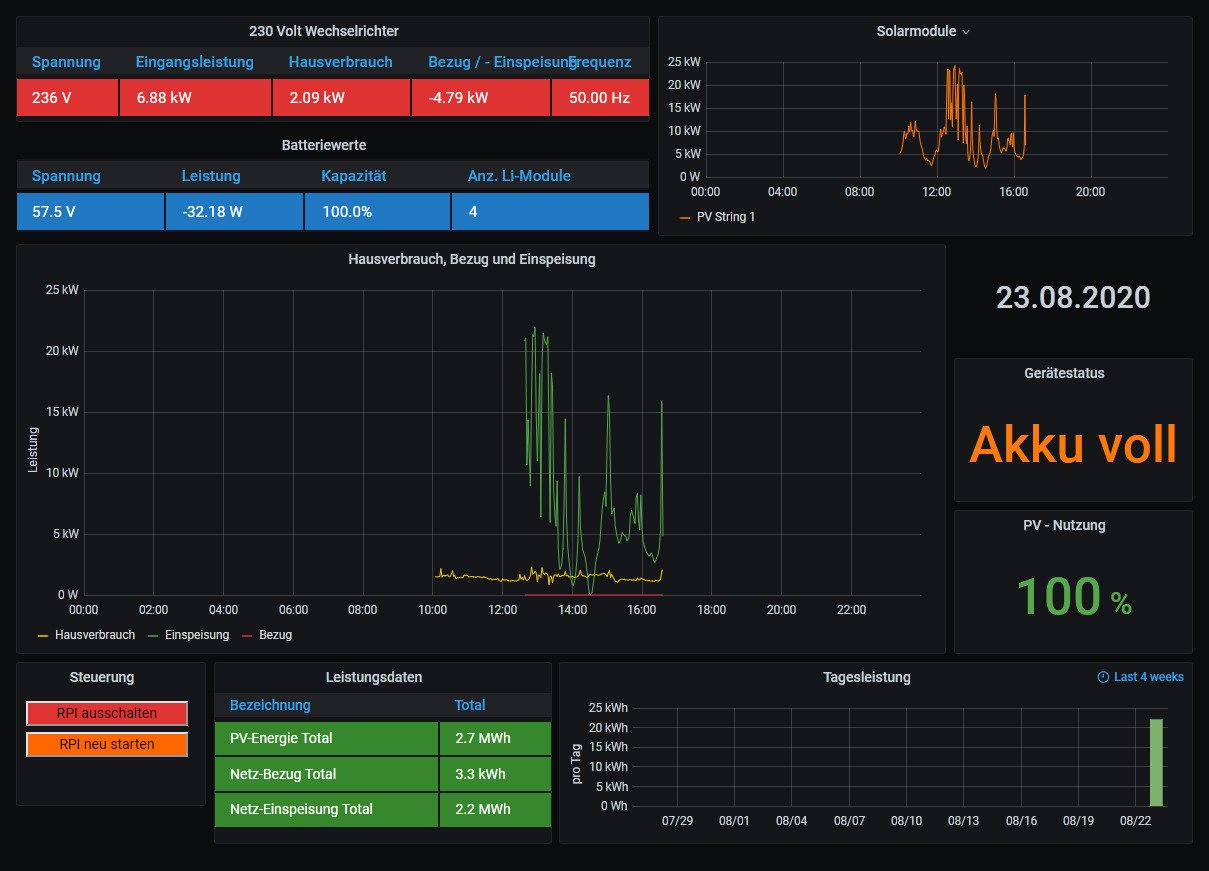Sort battery table by Kapazität header
This screenshot has width=1209, height=871.
353,176
